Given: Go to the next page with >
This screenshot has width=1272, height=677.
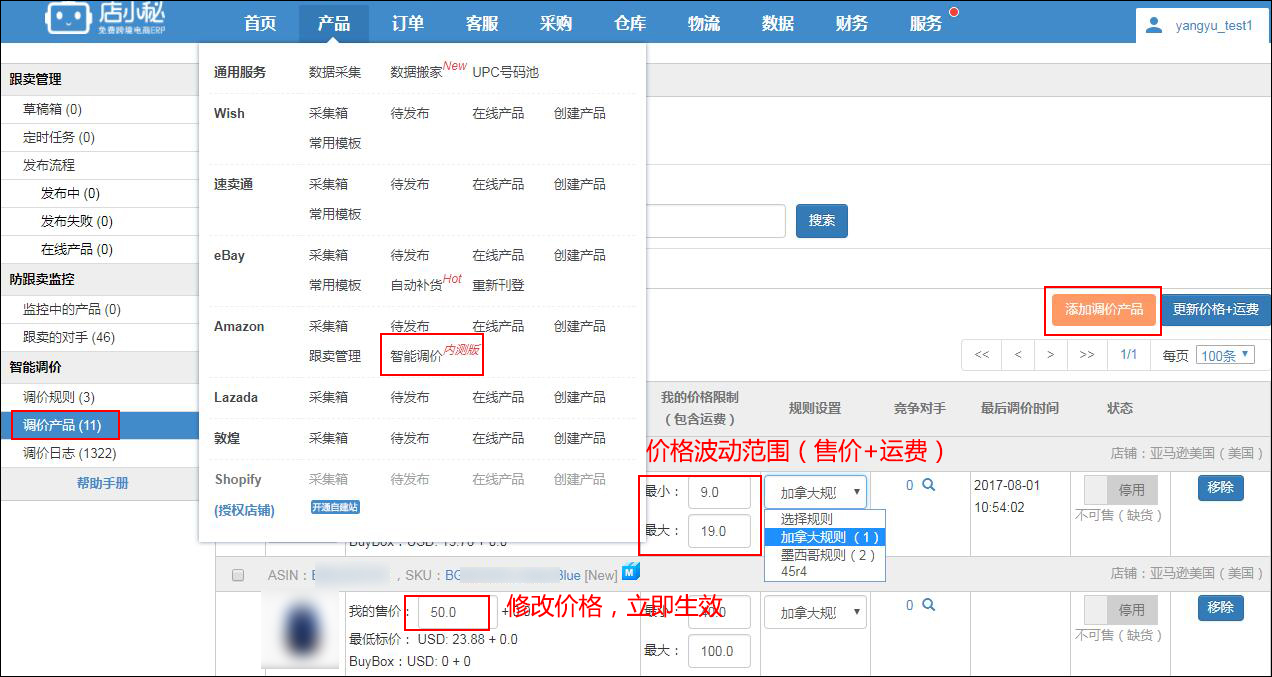Looking at the screenshot, I should tap(1050, 354).
